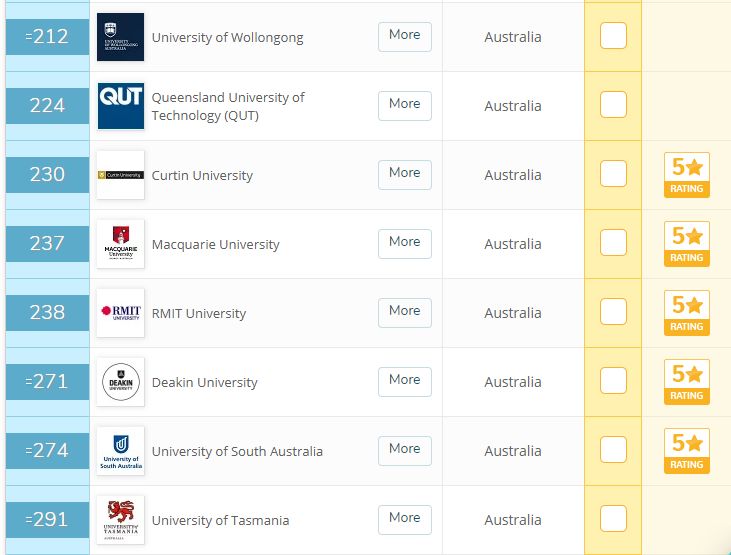
Task: Click the University of South Australia logo
Action: point(120,451)
